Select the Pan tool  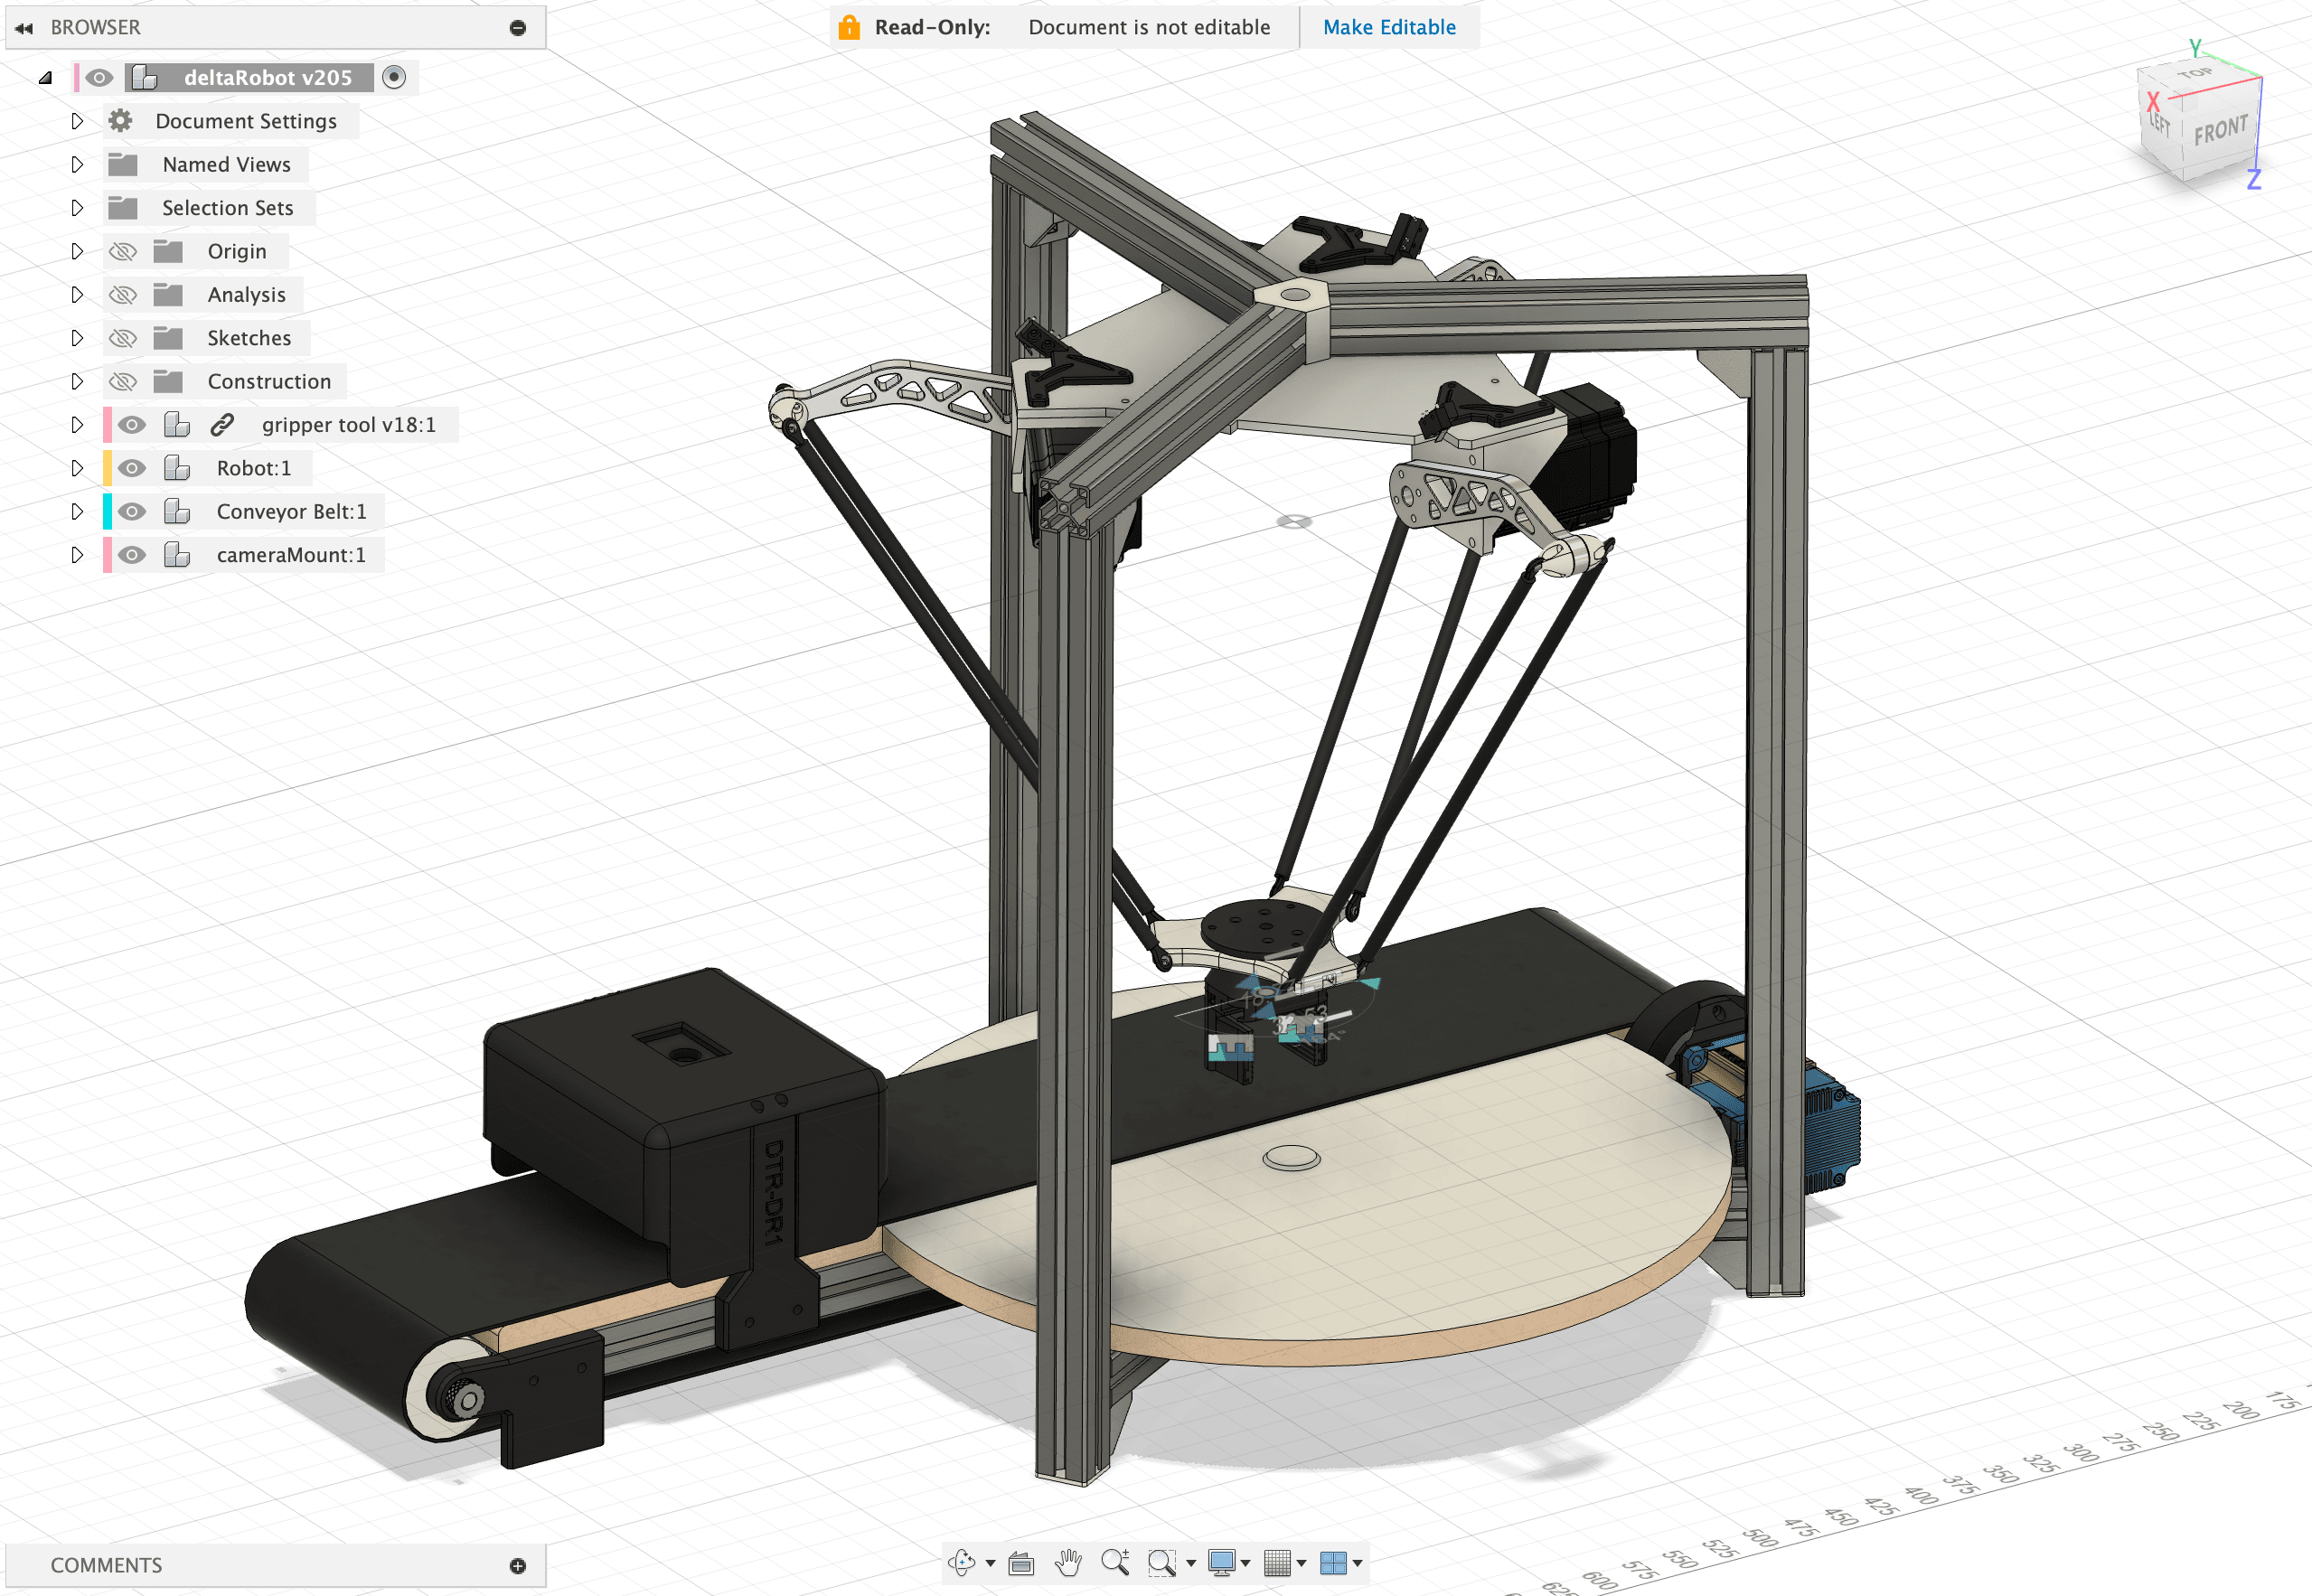(1069, 1562)
